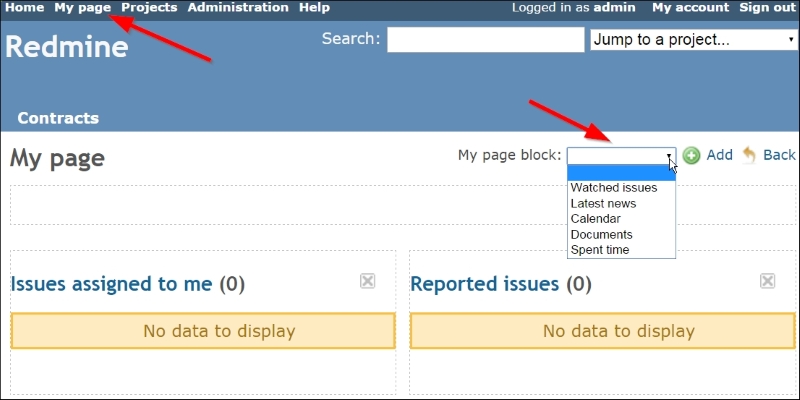This screenshot has height=400, width=800.
Task: Open the Issues assigned to me link
Action: click(111, 284)
